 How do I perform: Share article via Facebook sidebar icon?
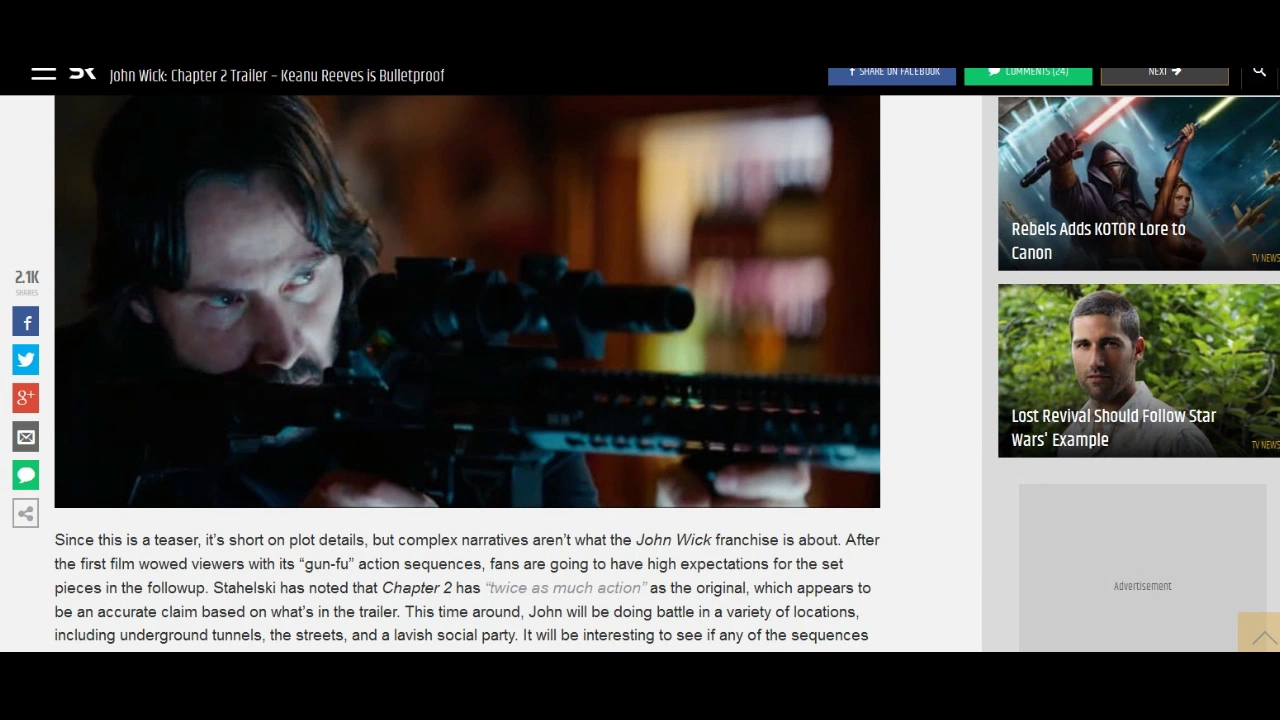(x=26, y=322)
